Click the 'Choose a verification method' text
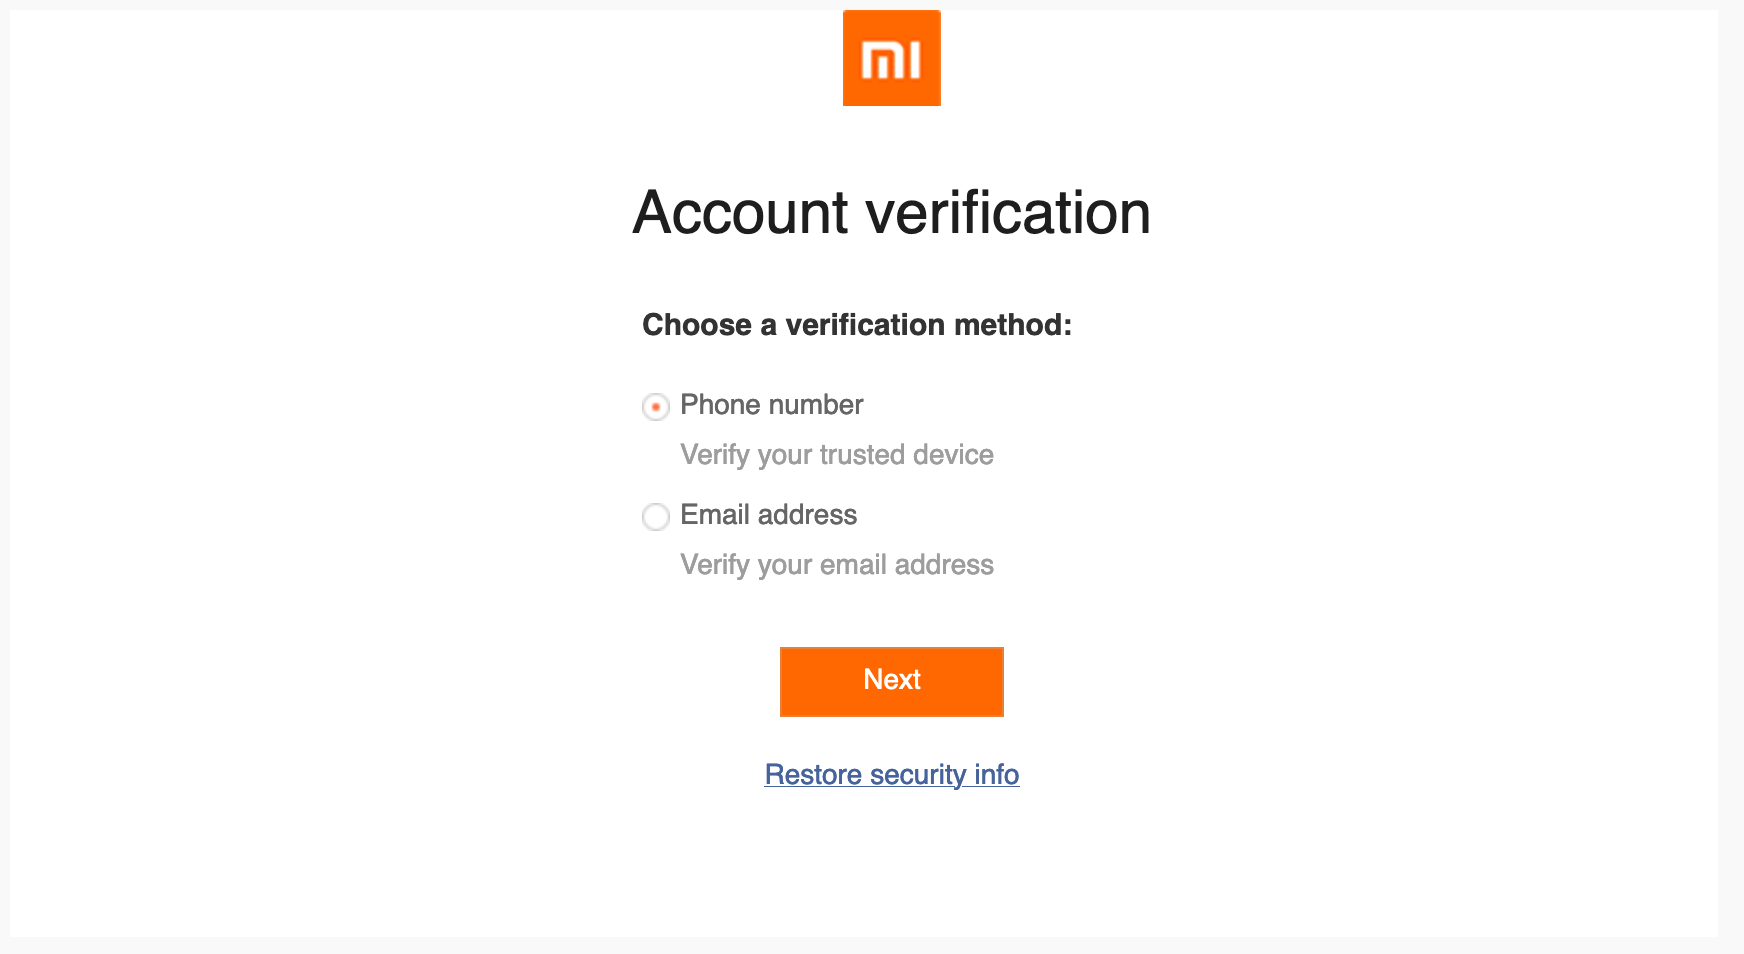1744x954 pixels. pos(856,325)
